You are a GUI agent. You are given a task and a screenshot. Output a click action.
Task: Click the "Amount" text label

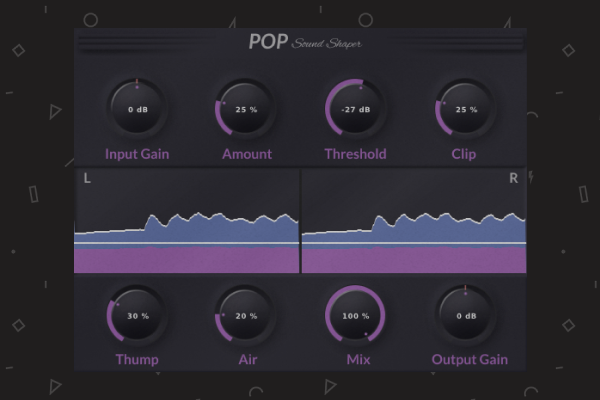tap(246, 154)
